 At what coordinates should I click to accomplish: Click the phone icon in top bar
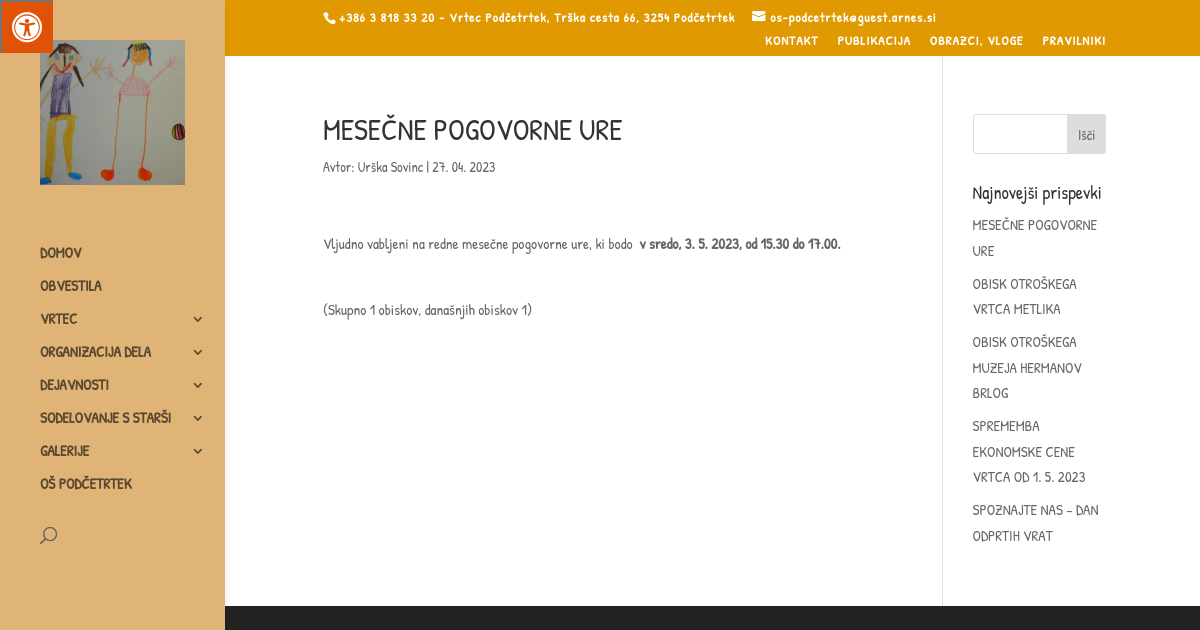[329, 18]
